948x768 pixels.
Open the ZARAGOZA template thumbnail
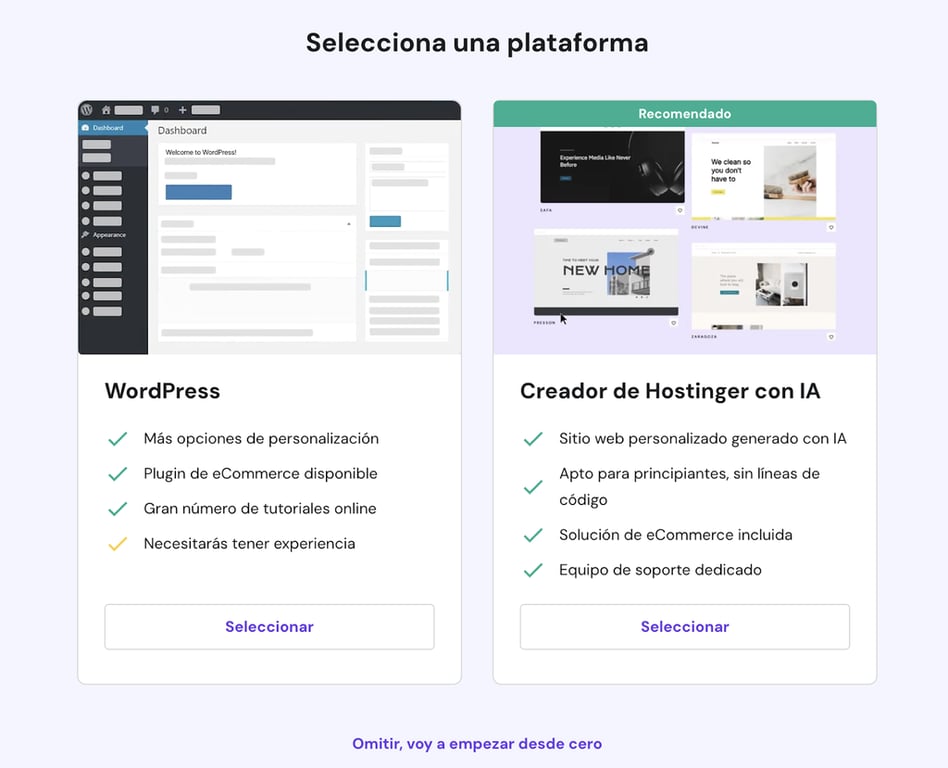click(x=763, y=287)
